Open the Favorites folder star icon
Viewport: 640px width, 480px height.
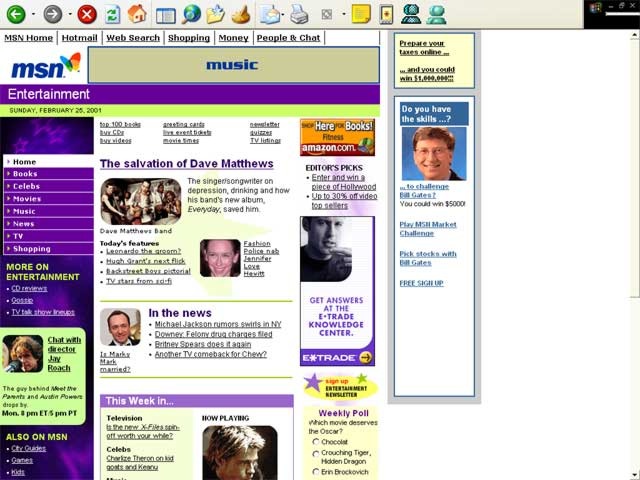(x=215, y=14)
